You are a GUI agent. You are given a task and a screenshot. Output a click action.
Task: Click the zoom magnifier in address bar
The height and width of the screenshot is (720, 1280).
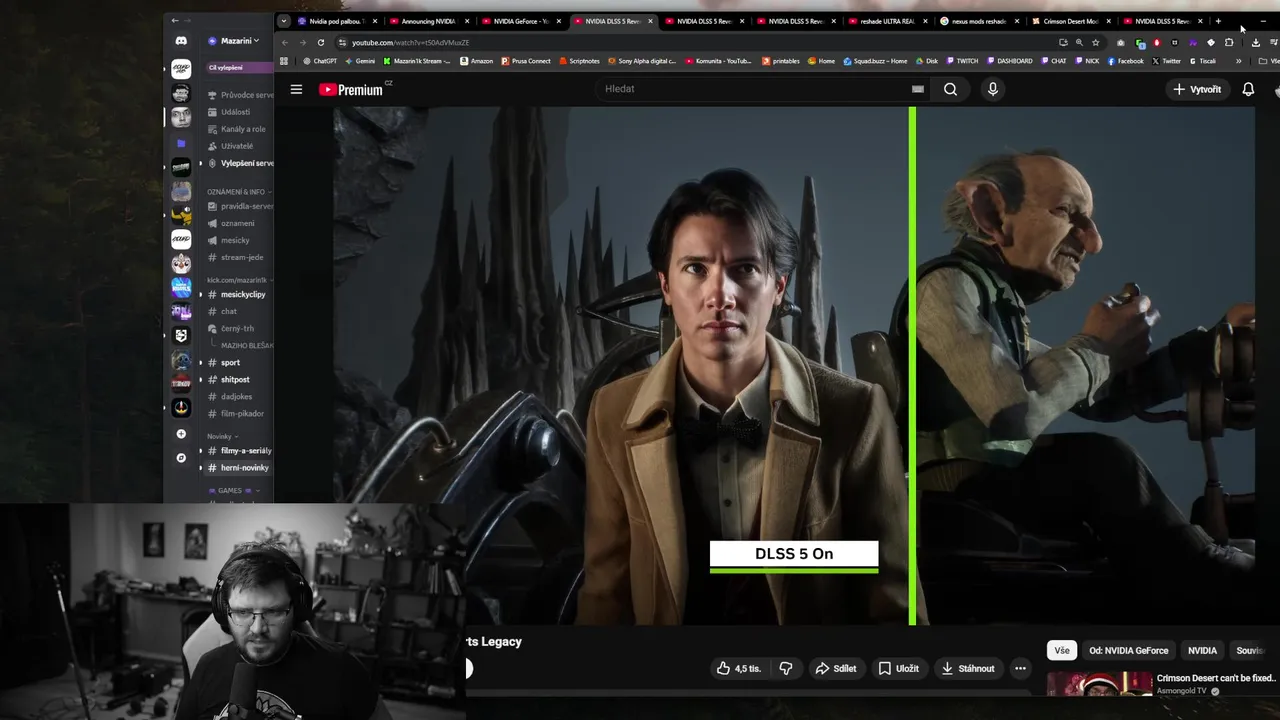click(1079, 42)
